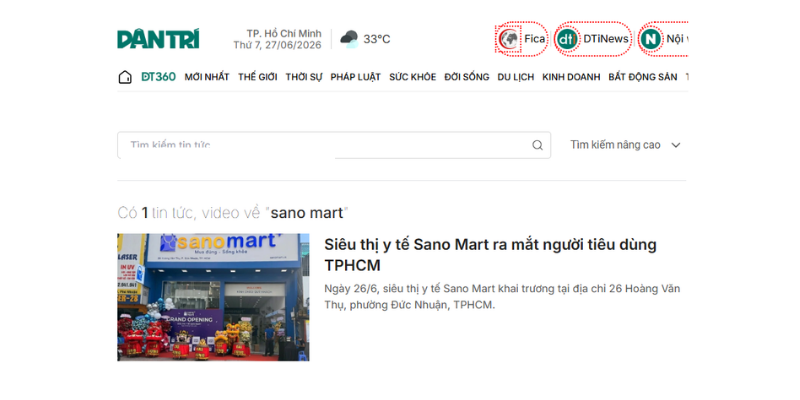The height and width of the screenshot is (400, 800).
Task: Click the date Thứ 7, 27/06/2026
Action: (x=278, y=45)
